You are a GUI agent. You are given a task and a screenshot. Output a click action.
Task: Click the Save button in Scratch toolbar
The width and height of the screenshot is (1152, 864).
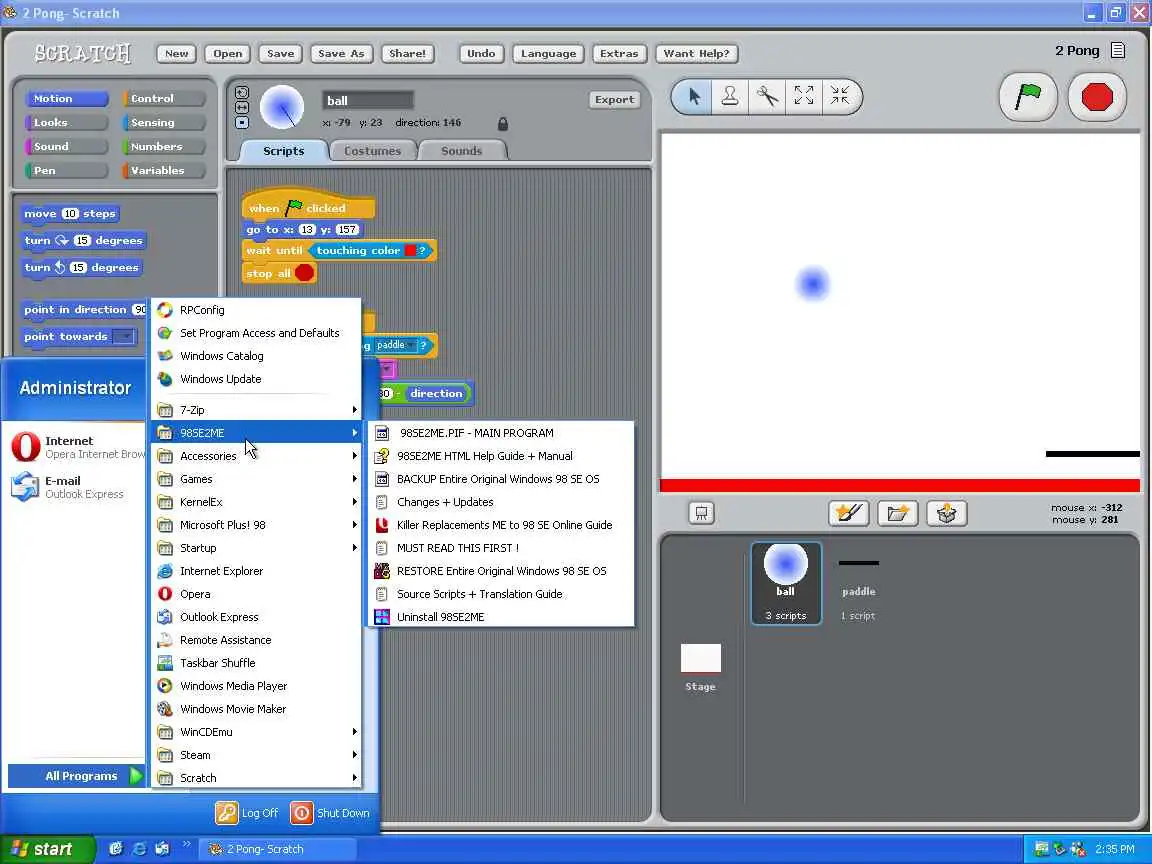pos(281,54)
